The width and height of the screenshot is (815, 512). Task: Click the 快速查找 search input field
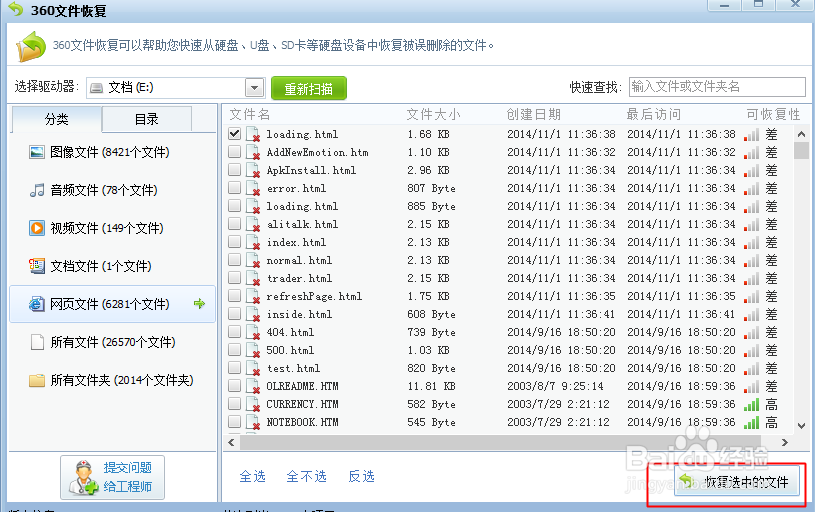point(717,87)
